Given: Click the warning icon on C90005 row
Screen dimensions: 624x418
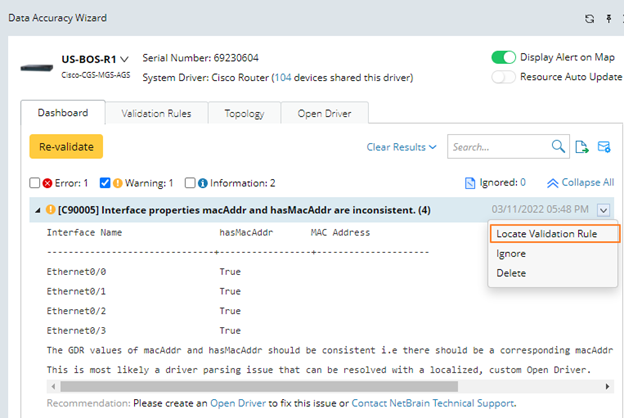Looking at the screenshot, I should click(x=51, y=209).
